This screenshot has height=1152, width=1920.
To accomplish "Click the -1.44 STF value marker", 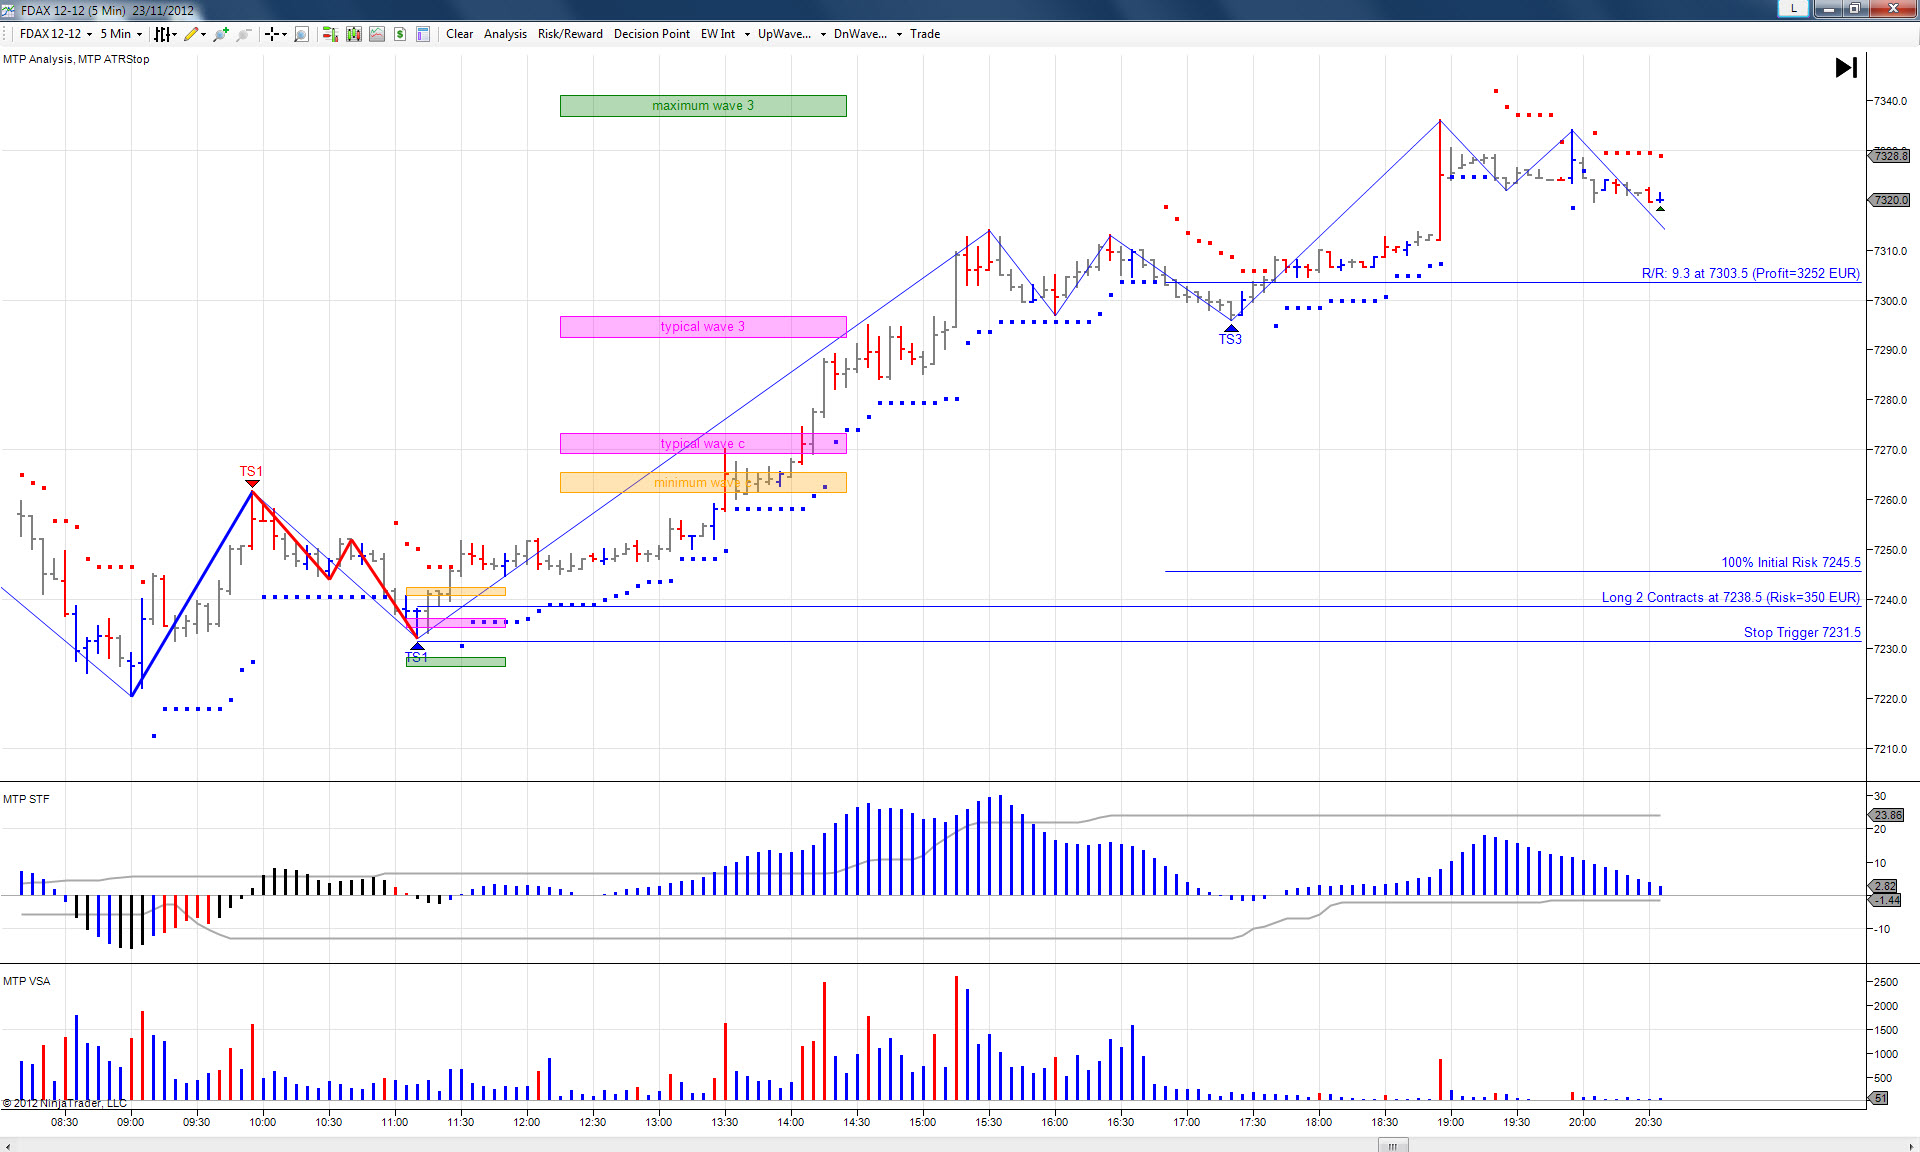I will [x=1886, y=900].
